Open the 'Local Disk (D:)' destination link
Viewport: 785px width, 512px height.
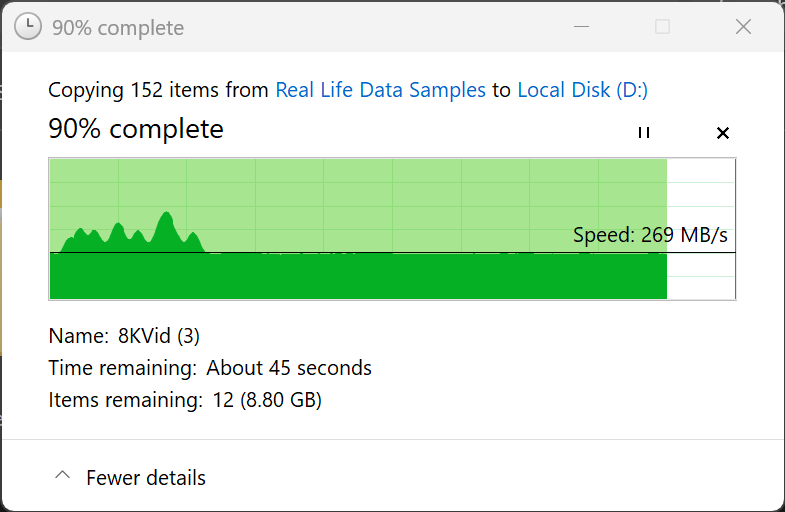(x=582, y=90)
